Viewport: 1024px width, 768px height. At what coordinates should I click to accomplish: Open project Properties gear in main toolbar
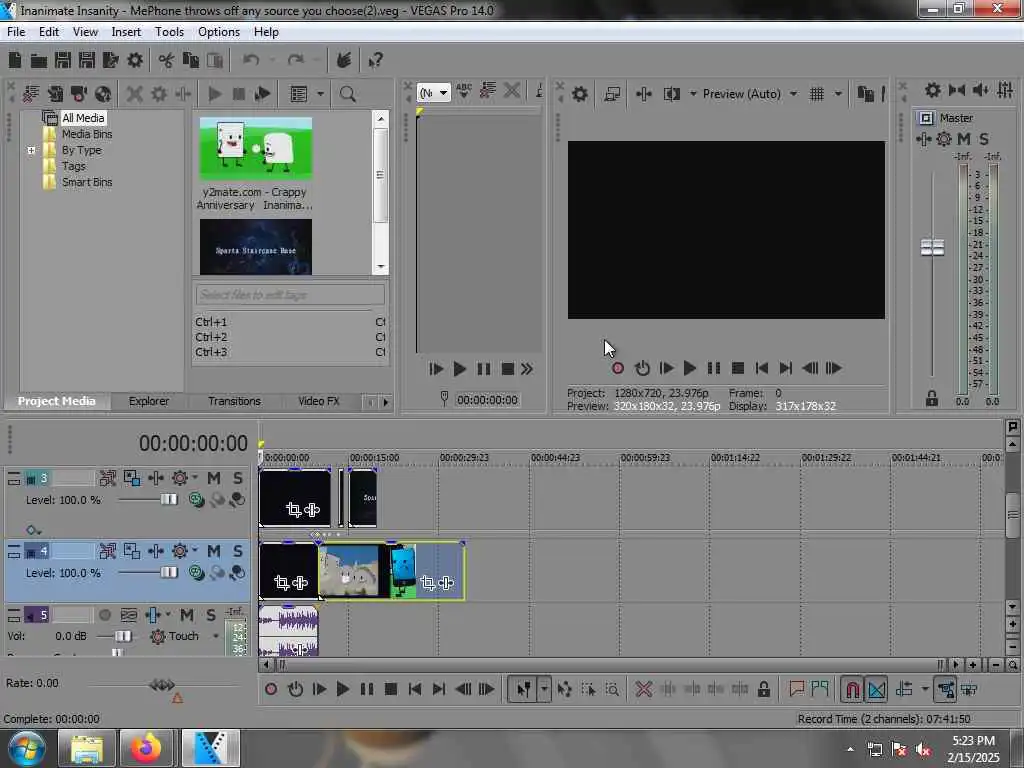tap(135, 61)
